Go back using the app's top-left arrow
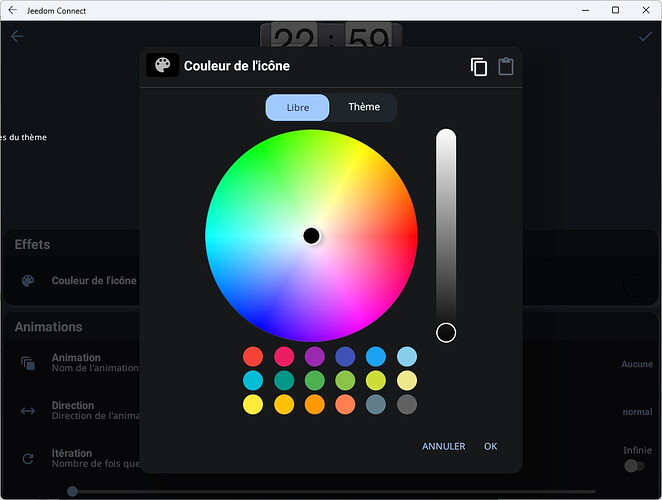Image resolution: width=662 pixels, height=500 pixels. (x=17, y=37)
